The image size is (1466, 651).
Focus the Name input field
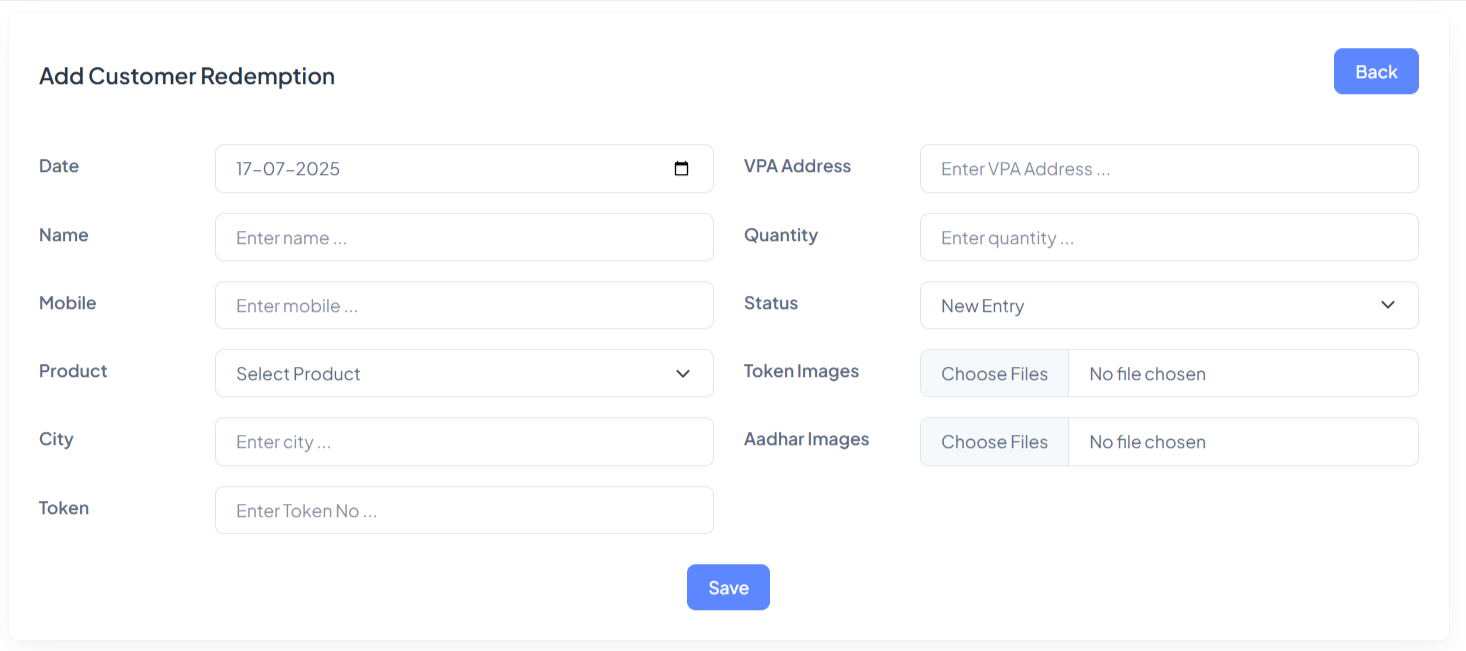click(464, 237)
